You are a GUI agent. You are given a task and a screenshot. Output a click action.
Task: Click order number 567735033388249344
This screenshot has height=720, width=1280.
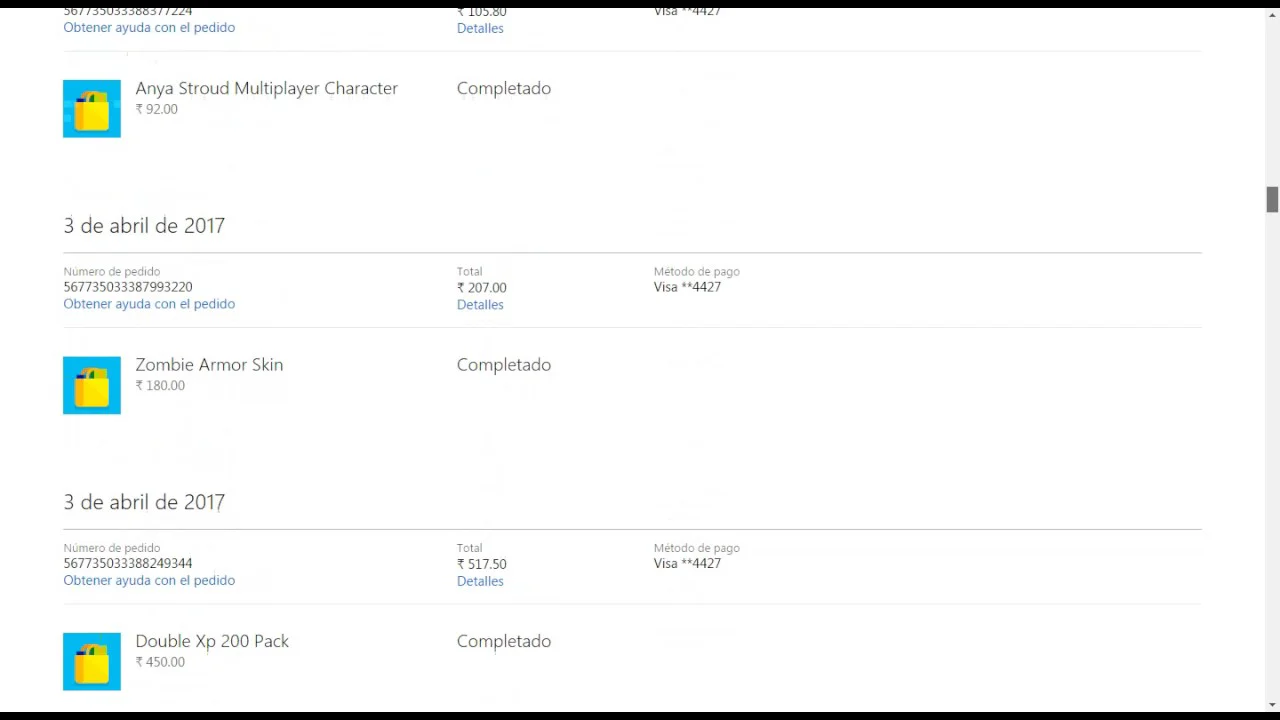(128, 563)
